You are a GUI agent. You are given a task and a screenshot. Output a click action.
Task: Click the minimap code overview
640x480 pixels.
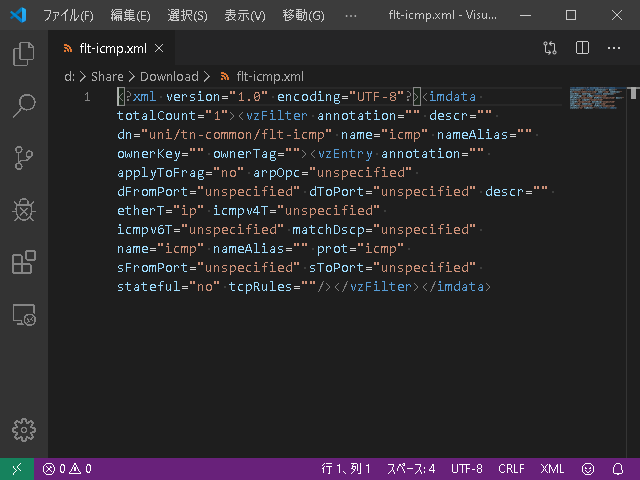[597, 98]
